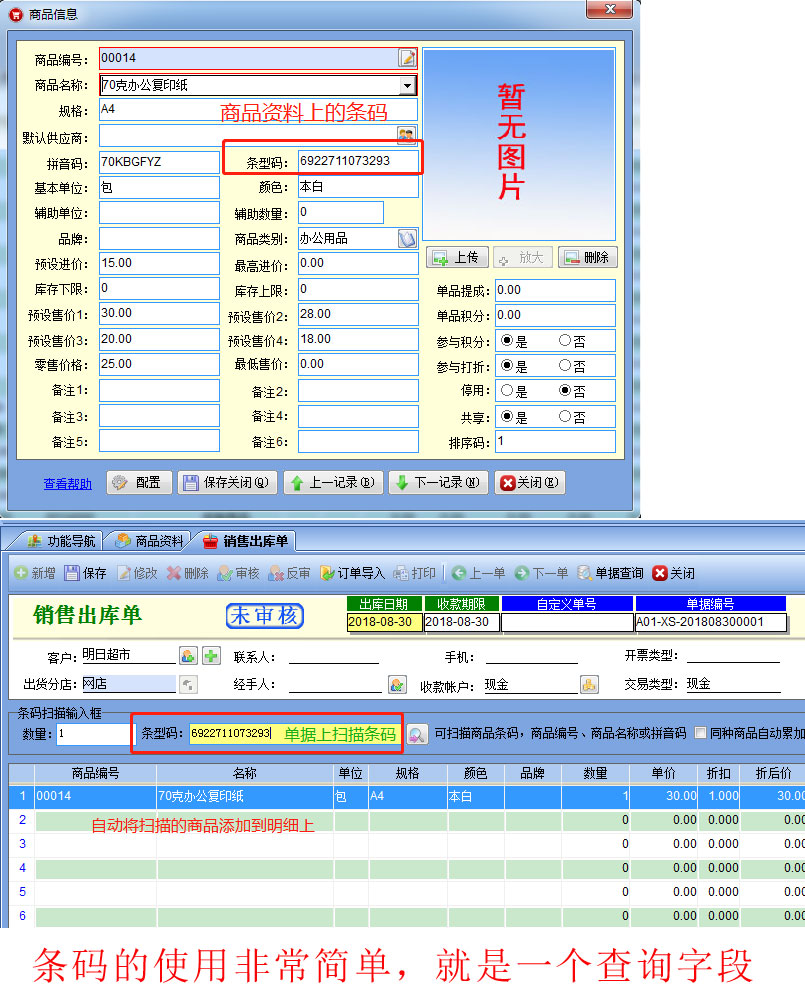Select 否 for 参与积分
The image size is (805, 1000).
coord(565,341)
